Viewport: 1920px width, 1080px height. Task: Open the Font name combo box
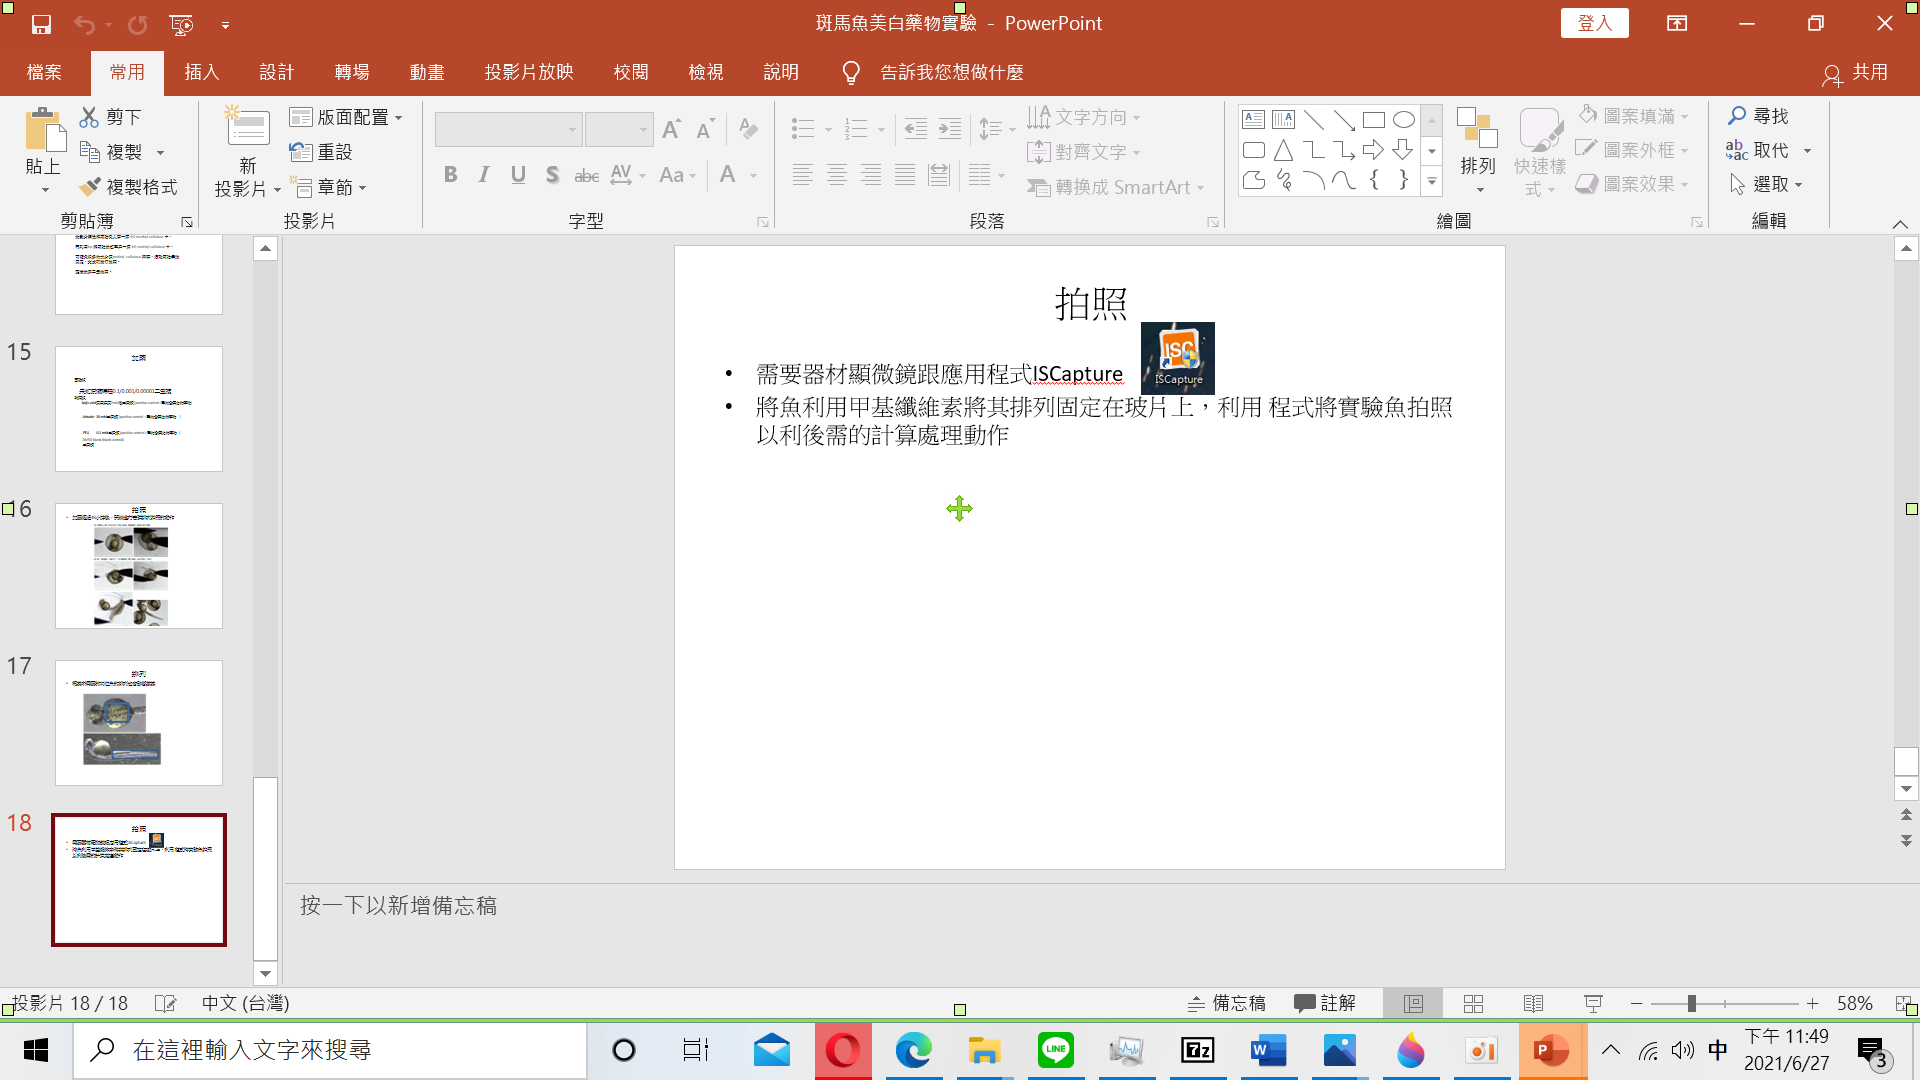[508, 129]
